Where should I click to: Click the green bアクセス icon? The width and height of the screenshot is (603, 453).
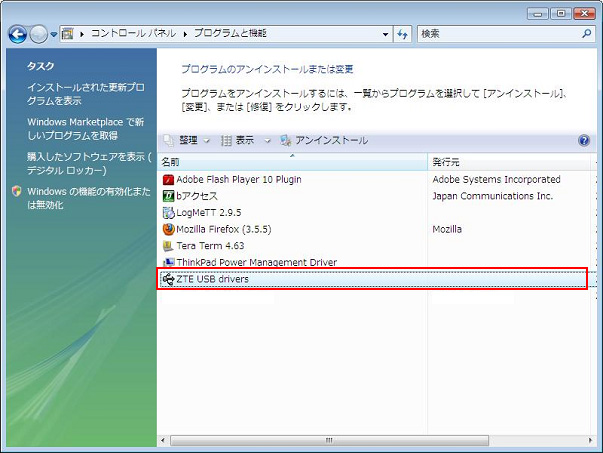coord(168,196)
